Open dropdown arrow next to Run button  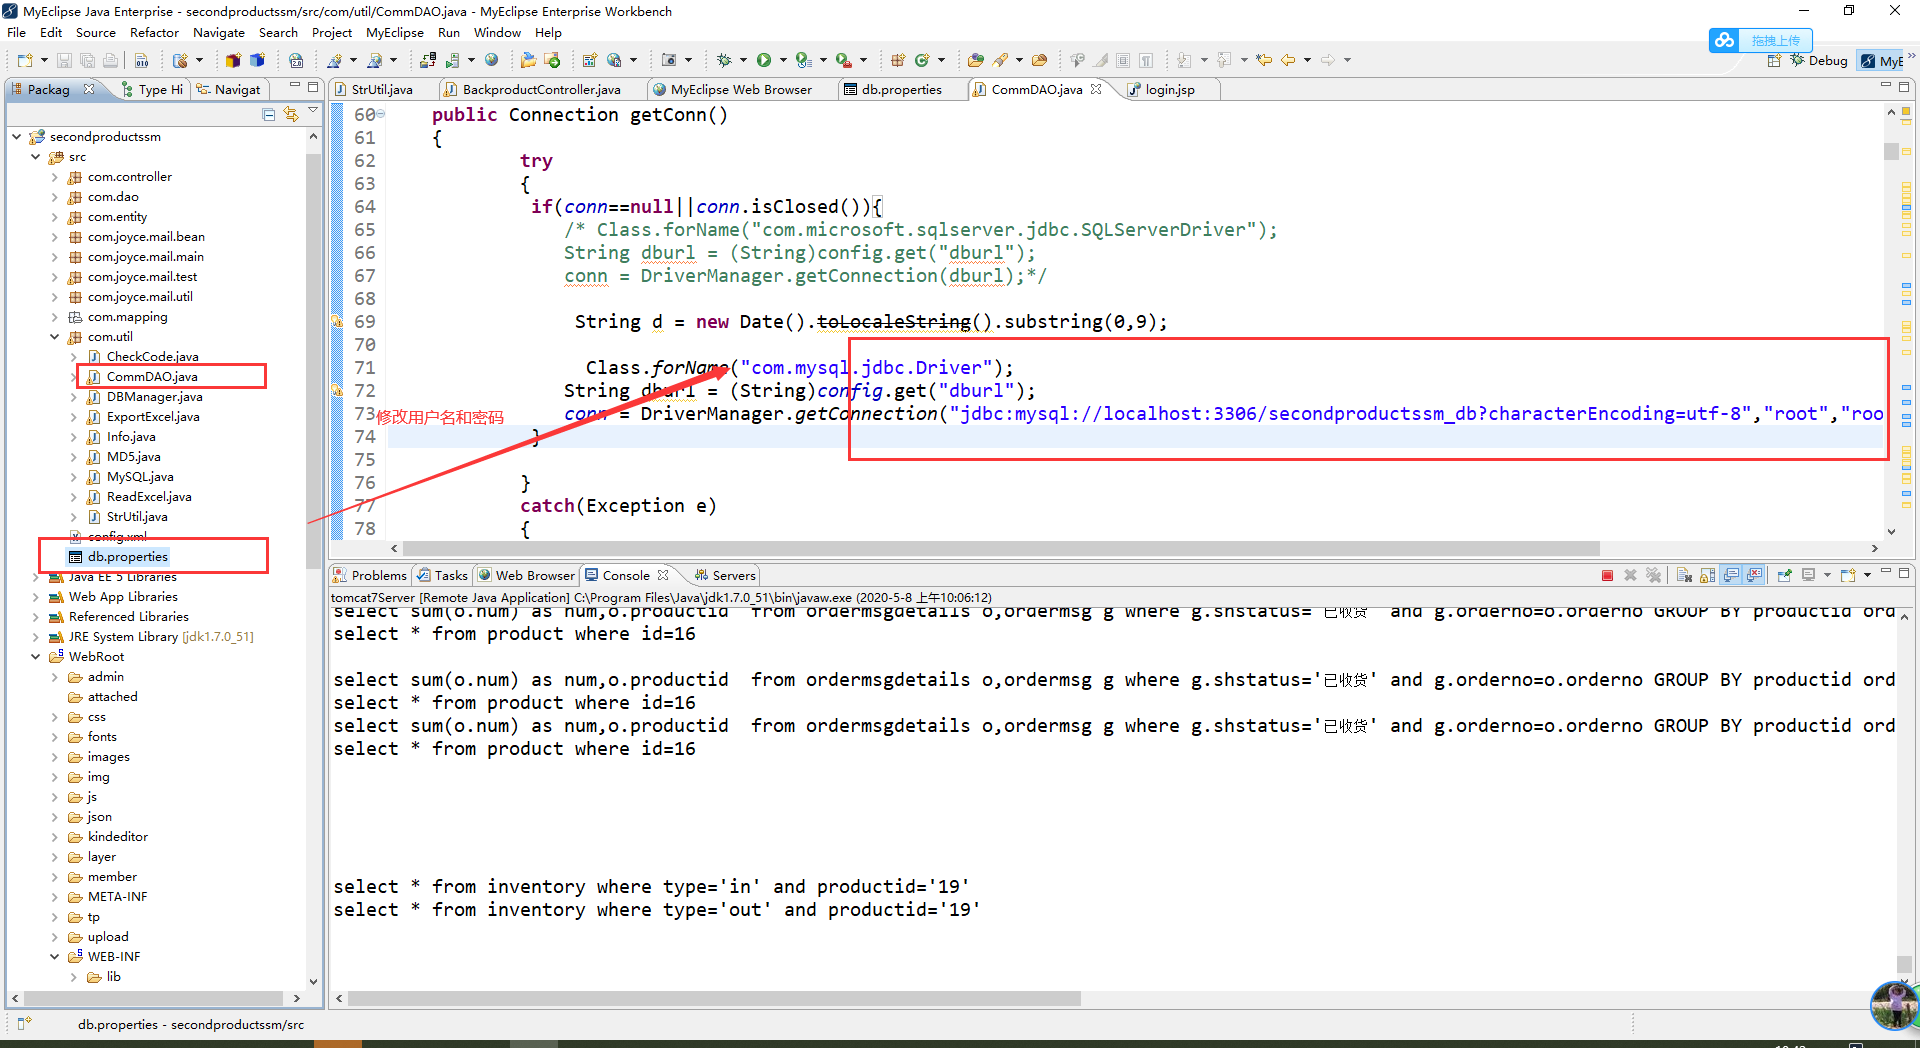(x=783, y=60)
